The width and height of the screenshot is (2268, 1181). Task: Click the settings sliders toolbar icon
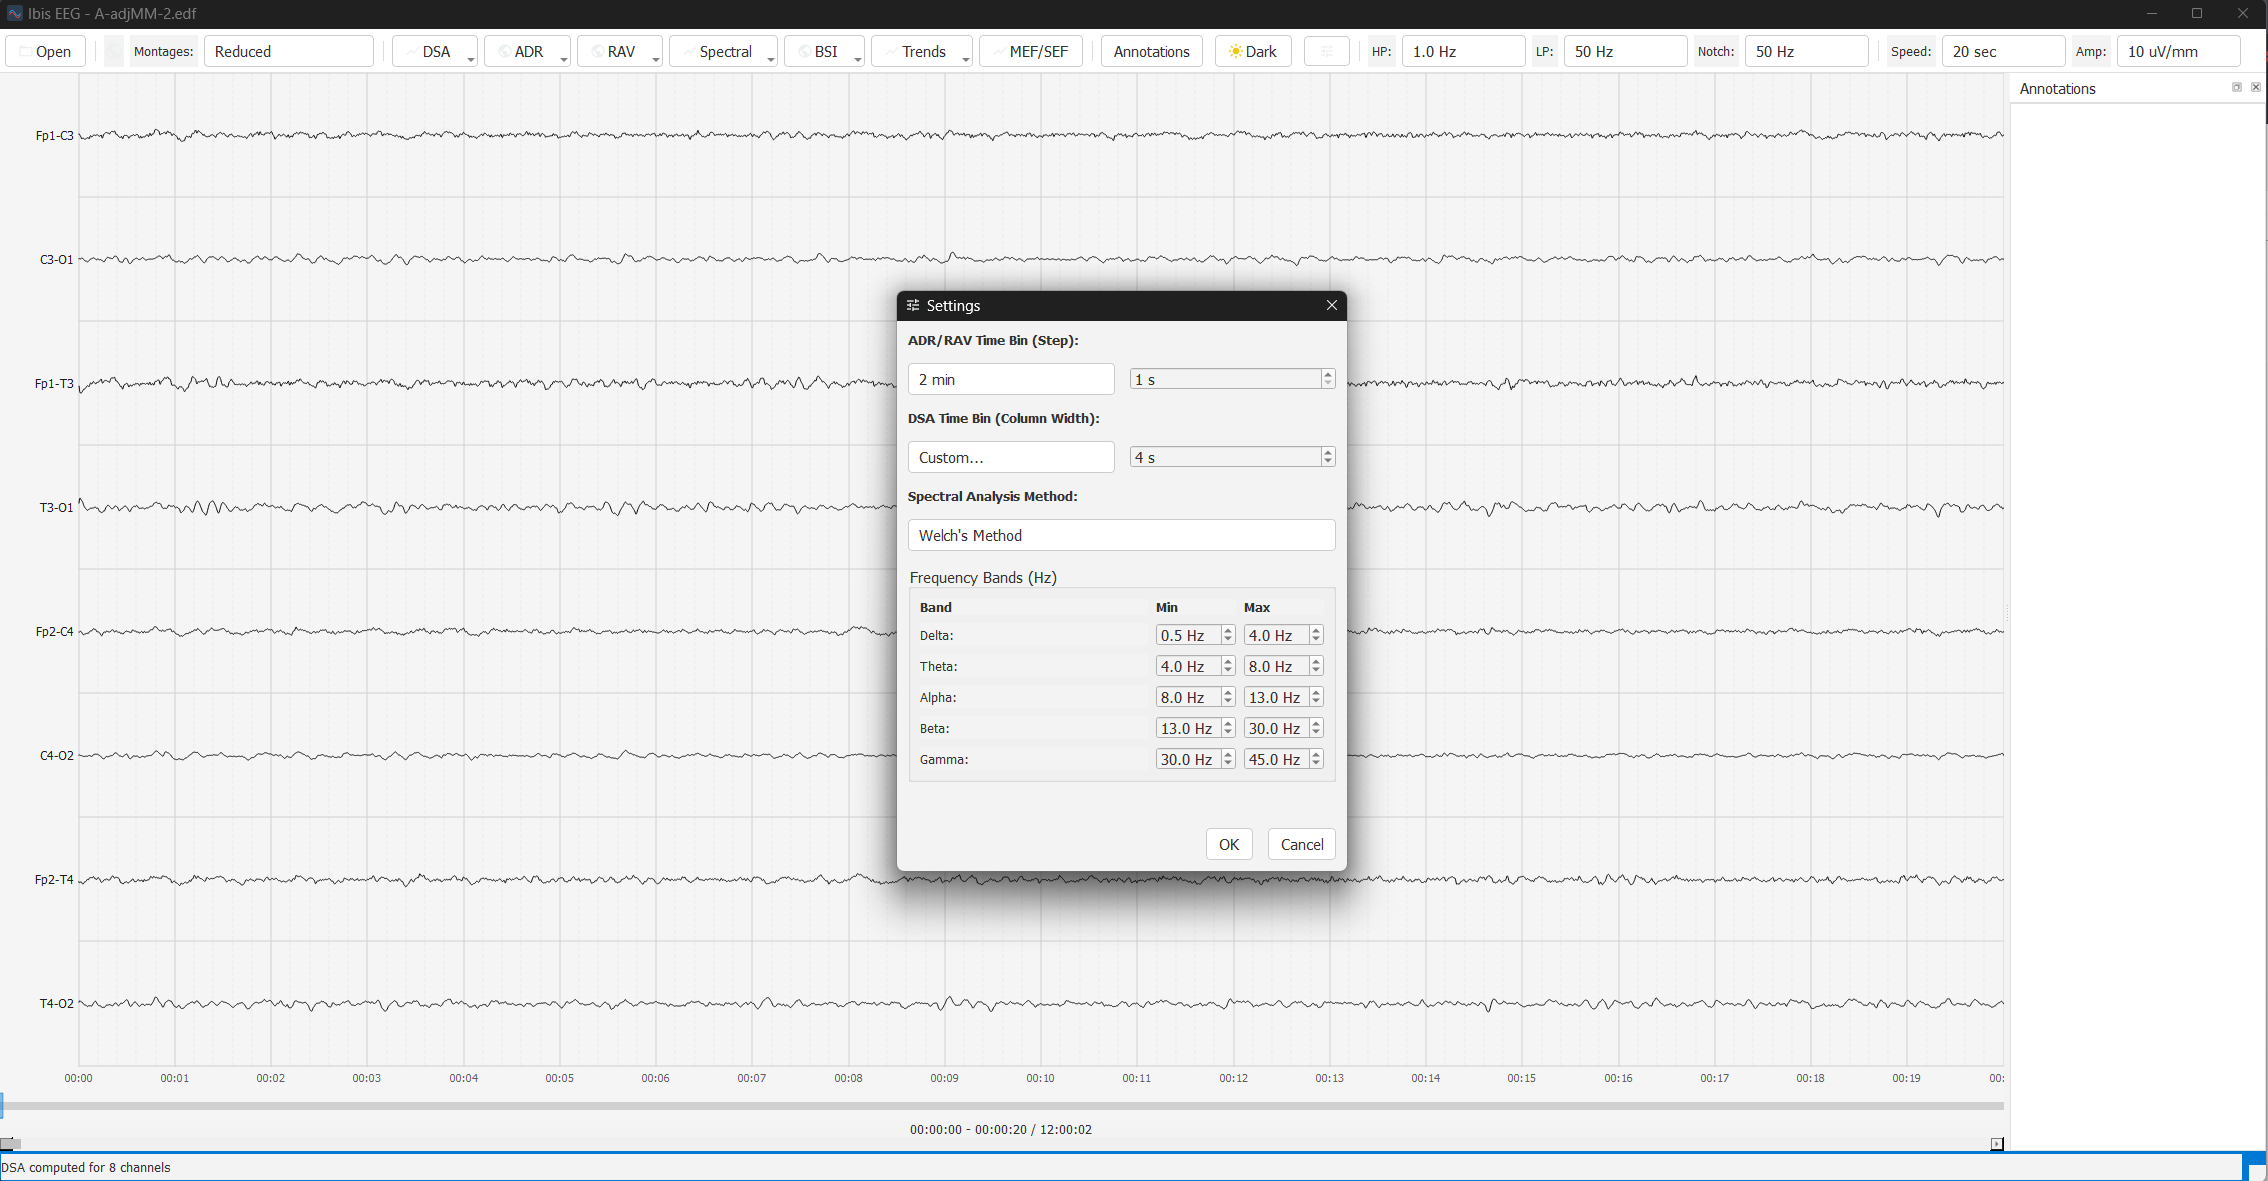click(1326, 52)
